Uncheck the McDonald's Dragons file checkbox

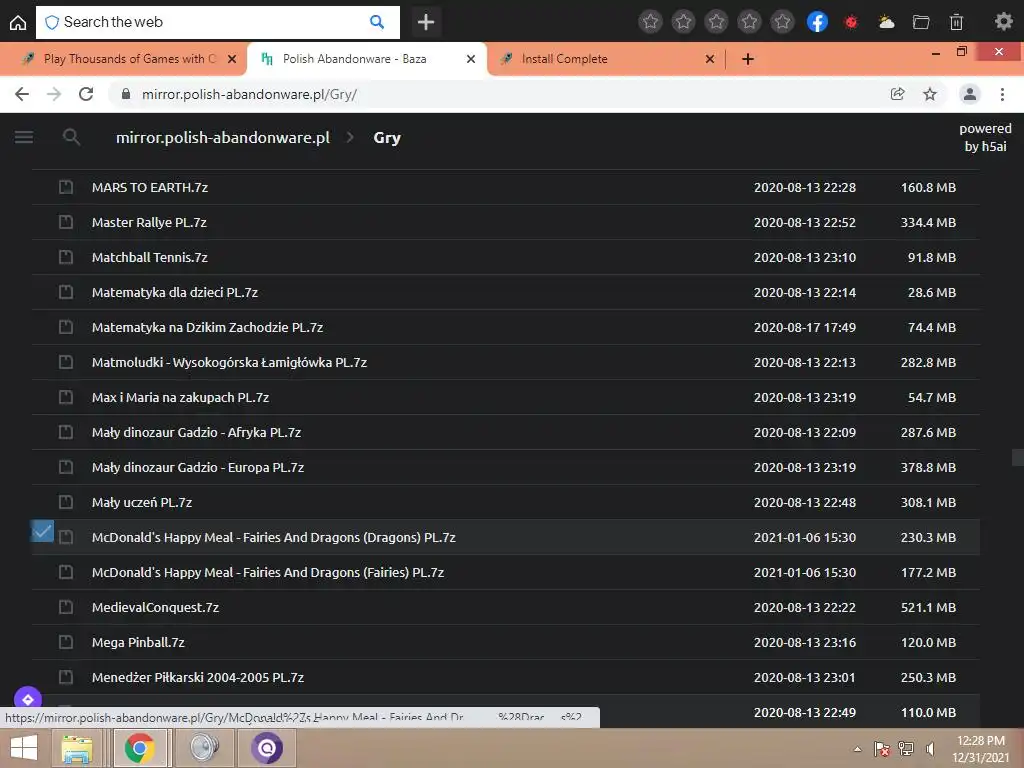click(42, 531)
